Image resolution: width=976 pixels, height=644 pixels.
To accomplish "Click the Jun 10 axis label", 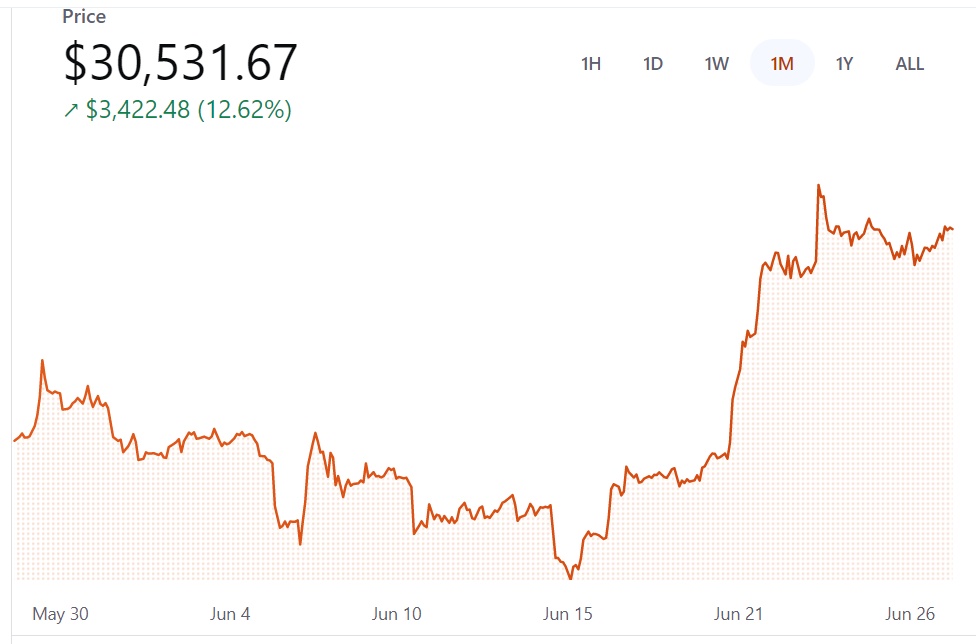I will tap(397, 614).
